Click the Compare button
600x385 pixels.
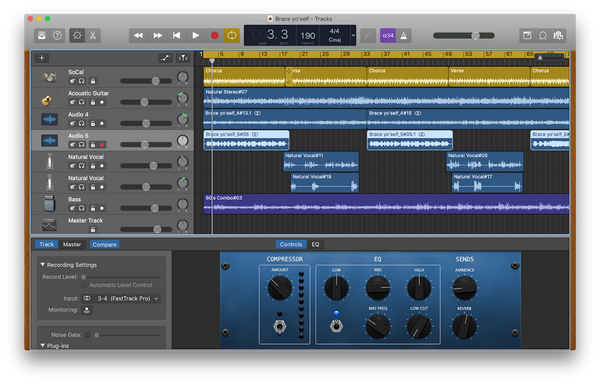(104, 245)
